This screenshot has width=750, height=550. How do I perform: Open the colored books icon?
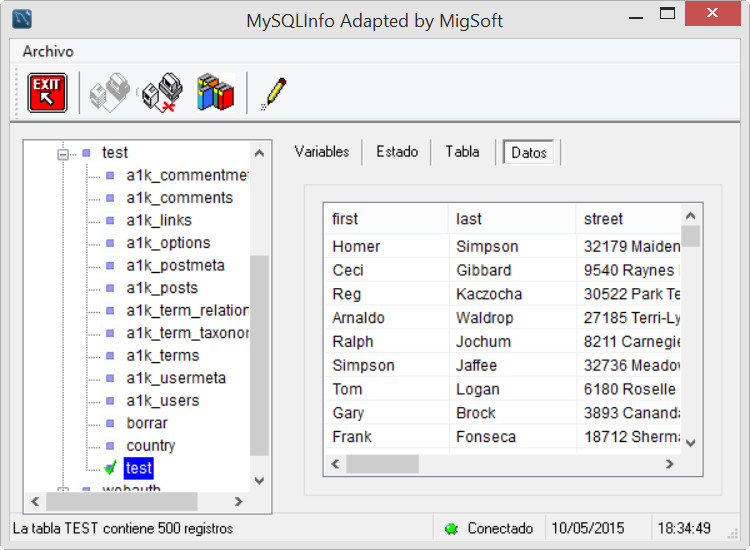pyautogui.click(x=214, y=93)
